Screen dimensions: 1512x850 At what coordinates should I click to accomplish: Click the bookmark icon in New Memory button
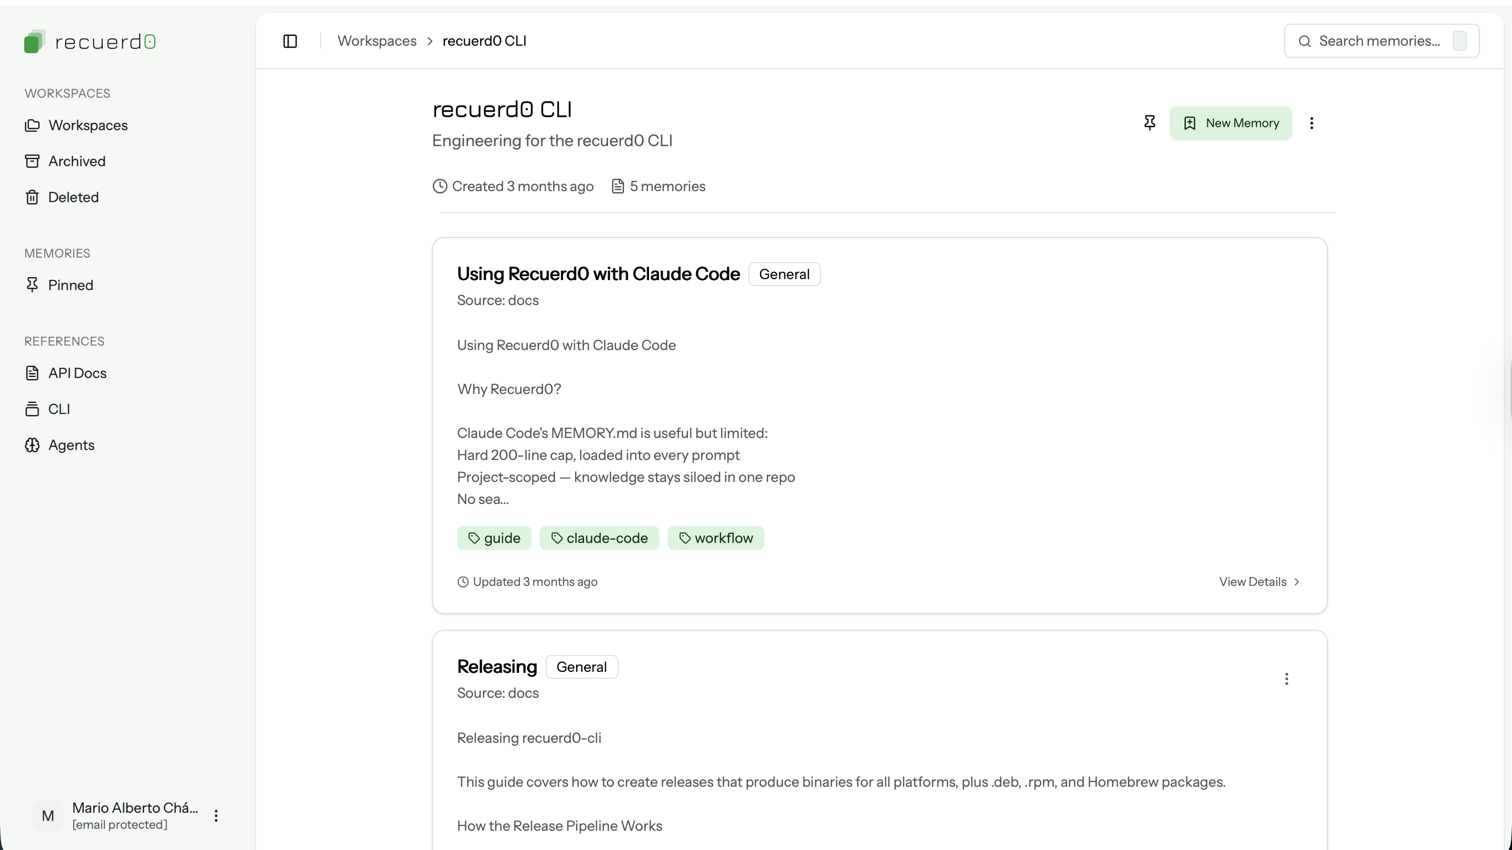(1189, 123)
